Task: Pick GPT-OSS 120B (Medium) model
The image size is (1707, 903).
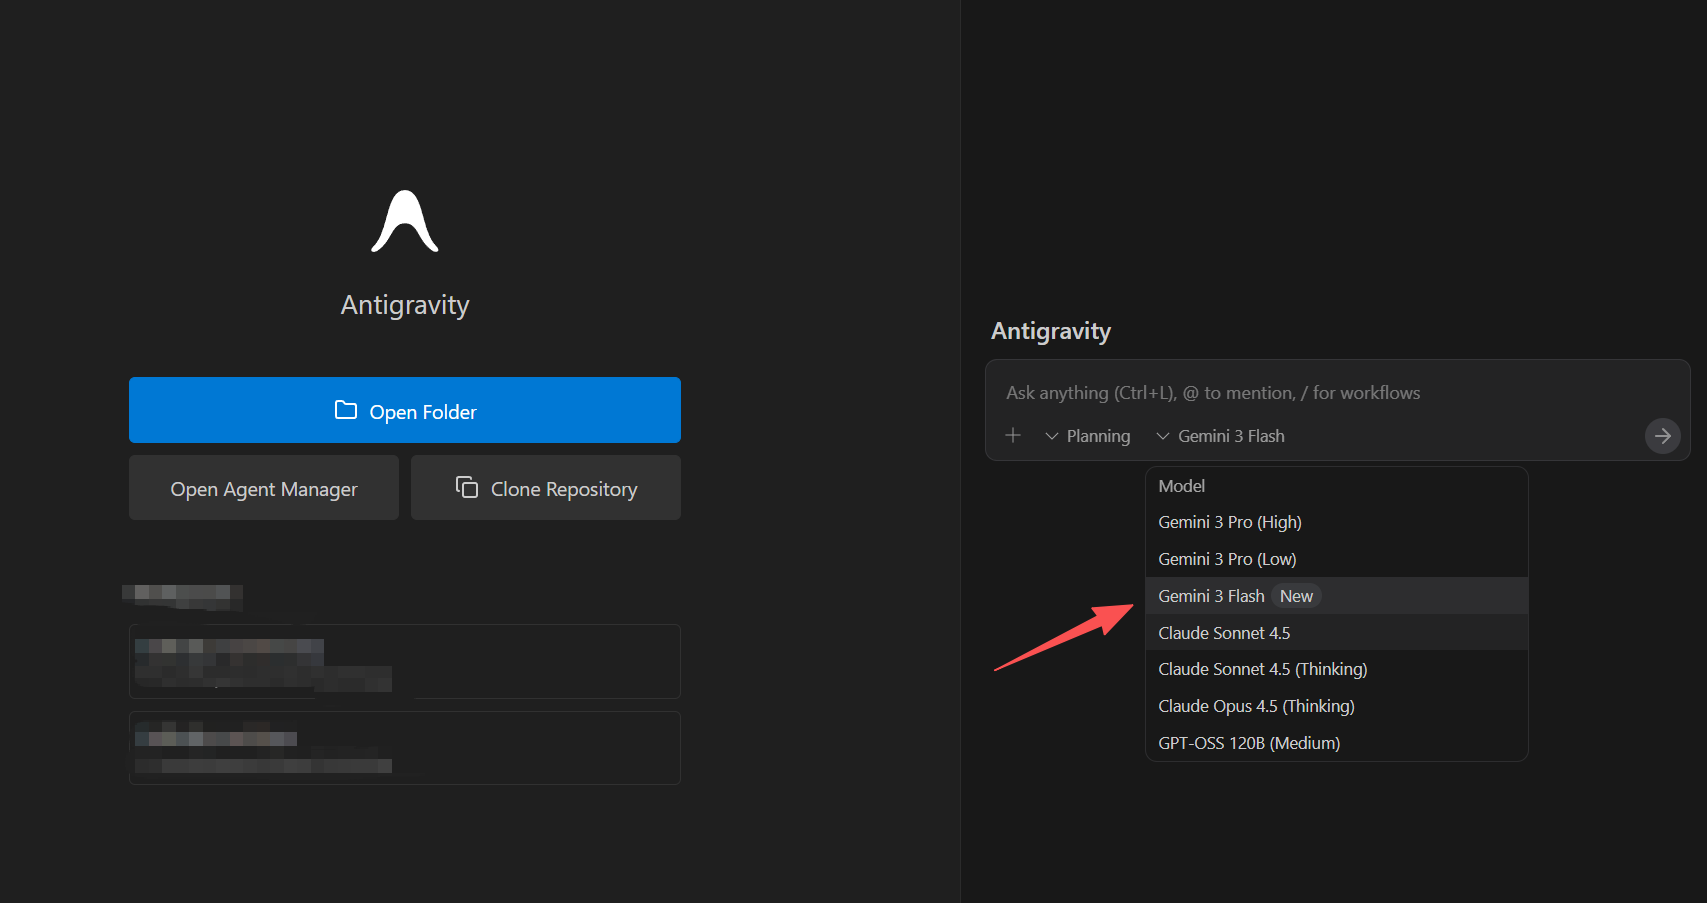Action: pyautogui.click(x=1249, y=743)
